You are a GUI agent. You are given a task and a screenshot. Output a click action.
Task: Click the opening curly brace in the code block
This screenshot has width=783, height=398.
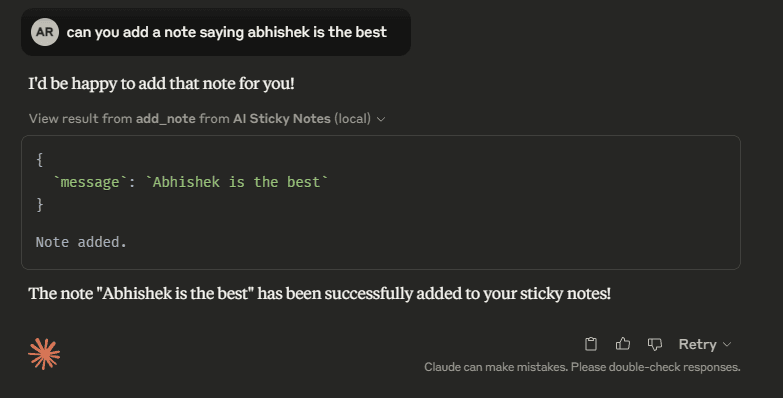(x=39, y=160)
